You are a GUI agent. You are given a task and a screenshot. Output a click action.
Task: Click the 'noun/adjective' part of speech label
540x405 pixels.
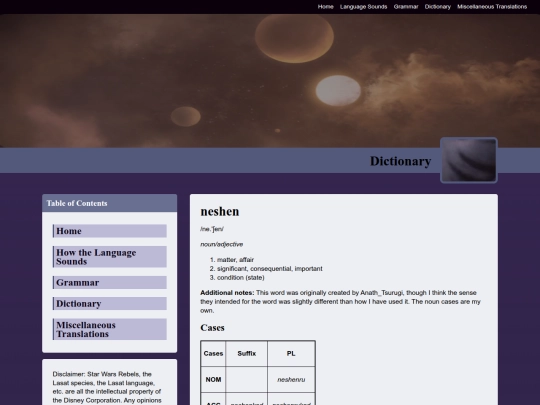tap(221, 244)
